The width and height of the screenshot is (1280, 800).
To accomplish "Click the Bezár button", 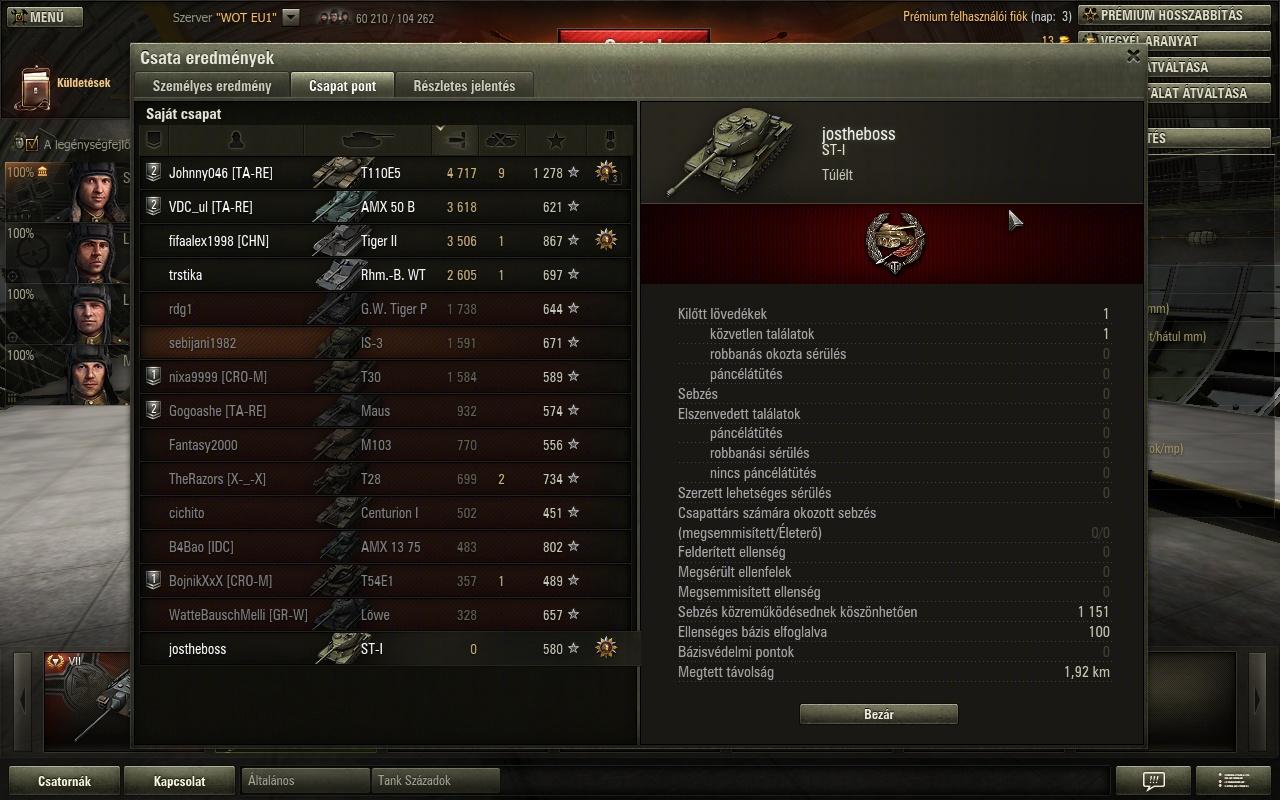I will click(879, 714).
